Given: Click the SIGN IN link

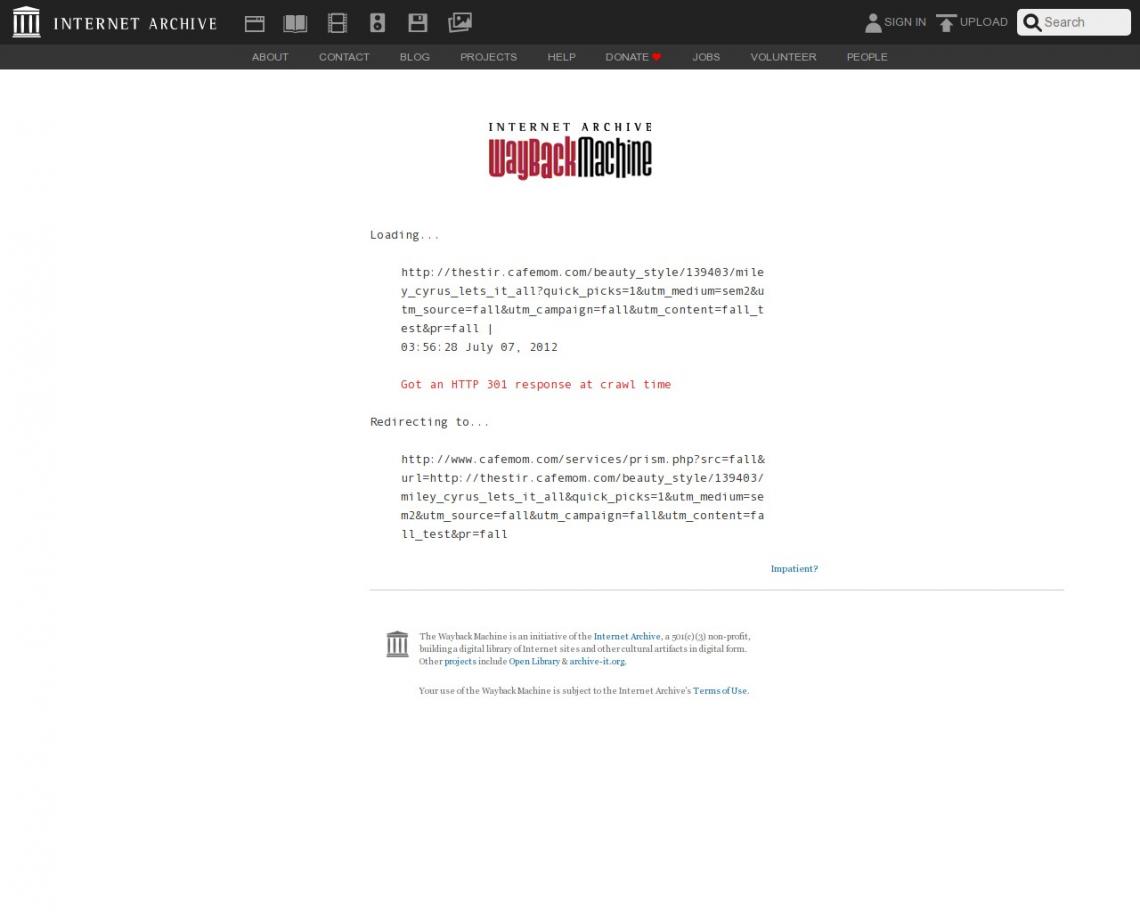Looking at the screenshot, I should (x=905, y=22).
